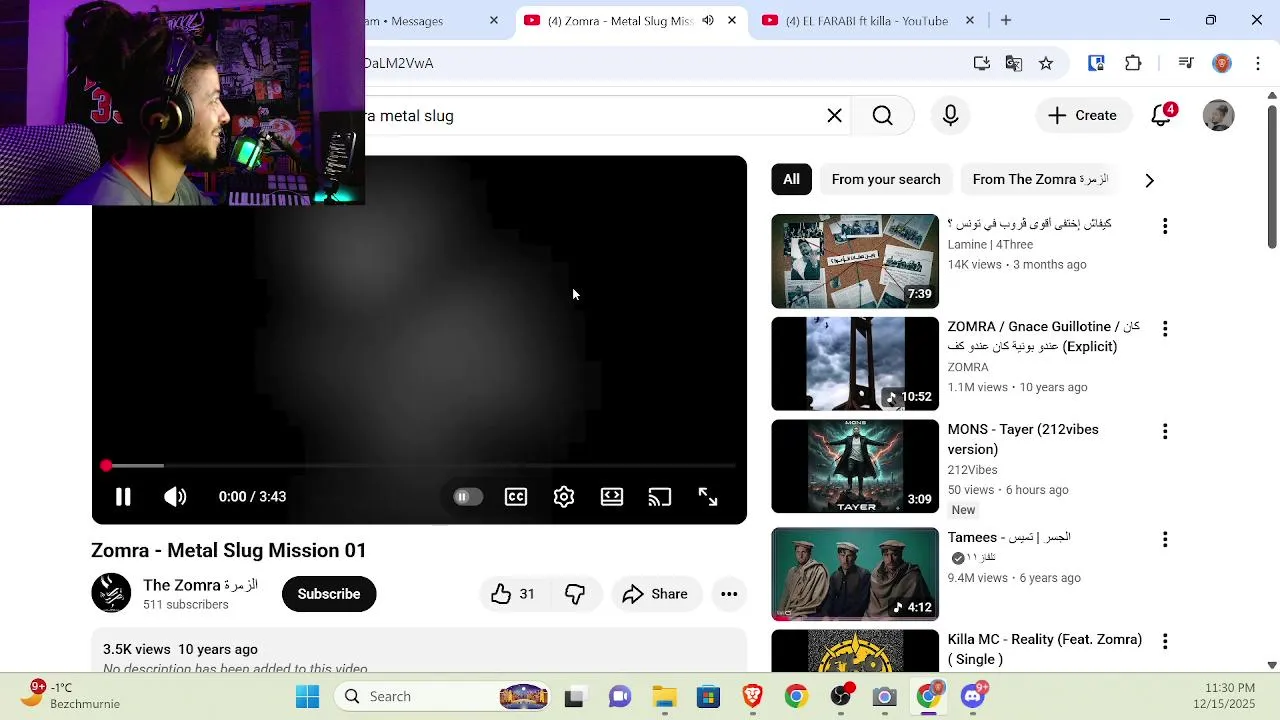Close the EL FARABI tab
This screenshot has width=1280, height=720.
click(x=970, y=21)
